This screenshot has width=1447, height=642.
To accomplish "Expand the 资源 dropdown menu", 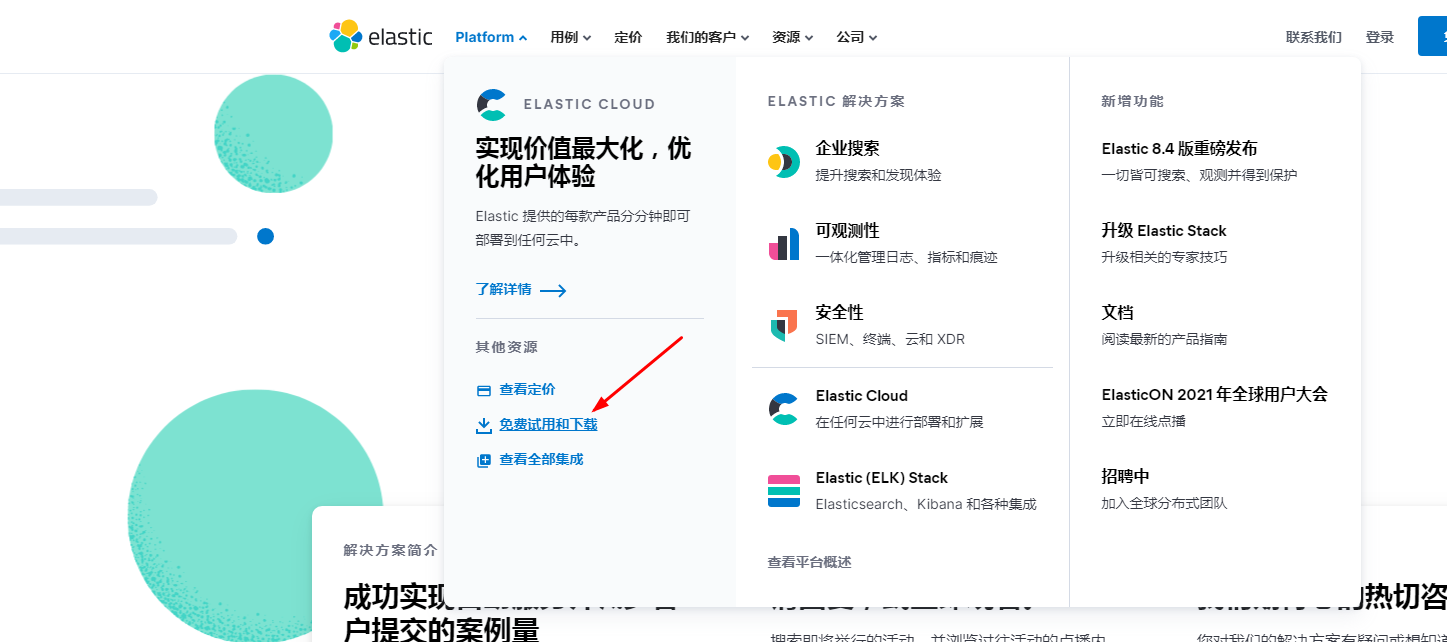I will click(792, 37).
